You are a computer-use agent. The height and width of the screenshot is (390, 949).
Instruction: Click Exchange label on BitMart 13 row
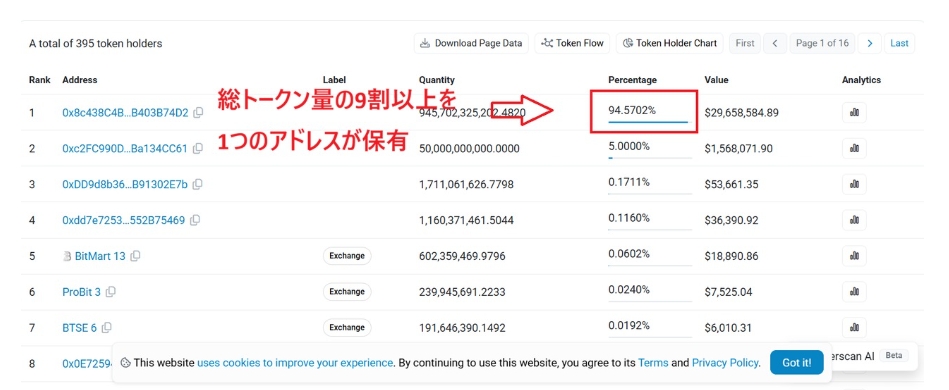tap(347, 256)
